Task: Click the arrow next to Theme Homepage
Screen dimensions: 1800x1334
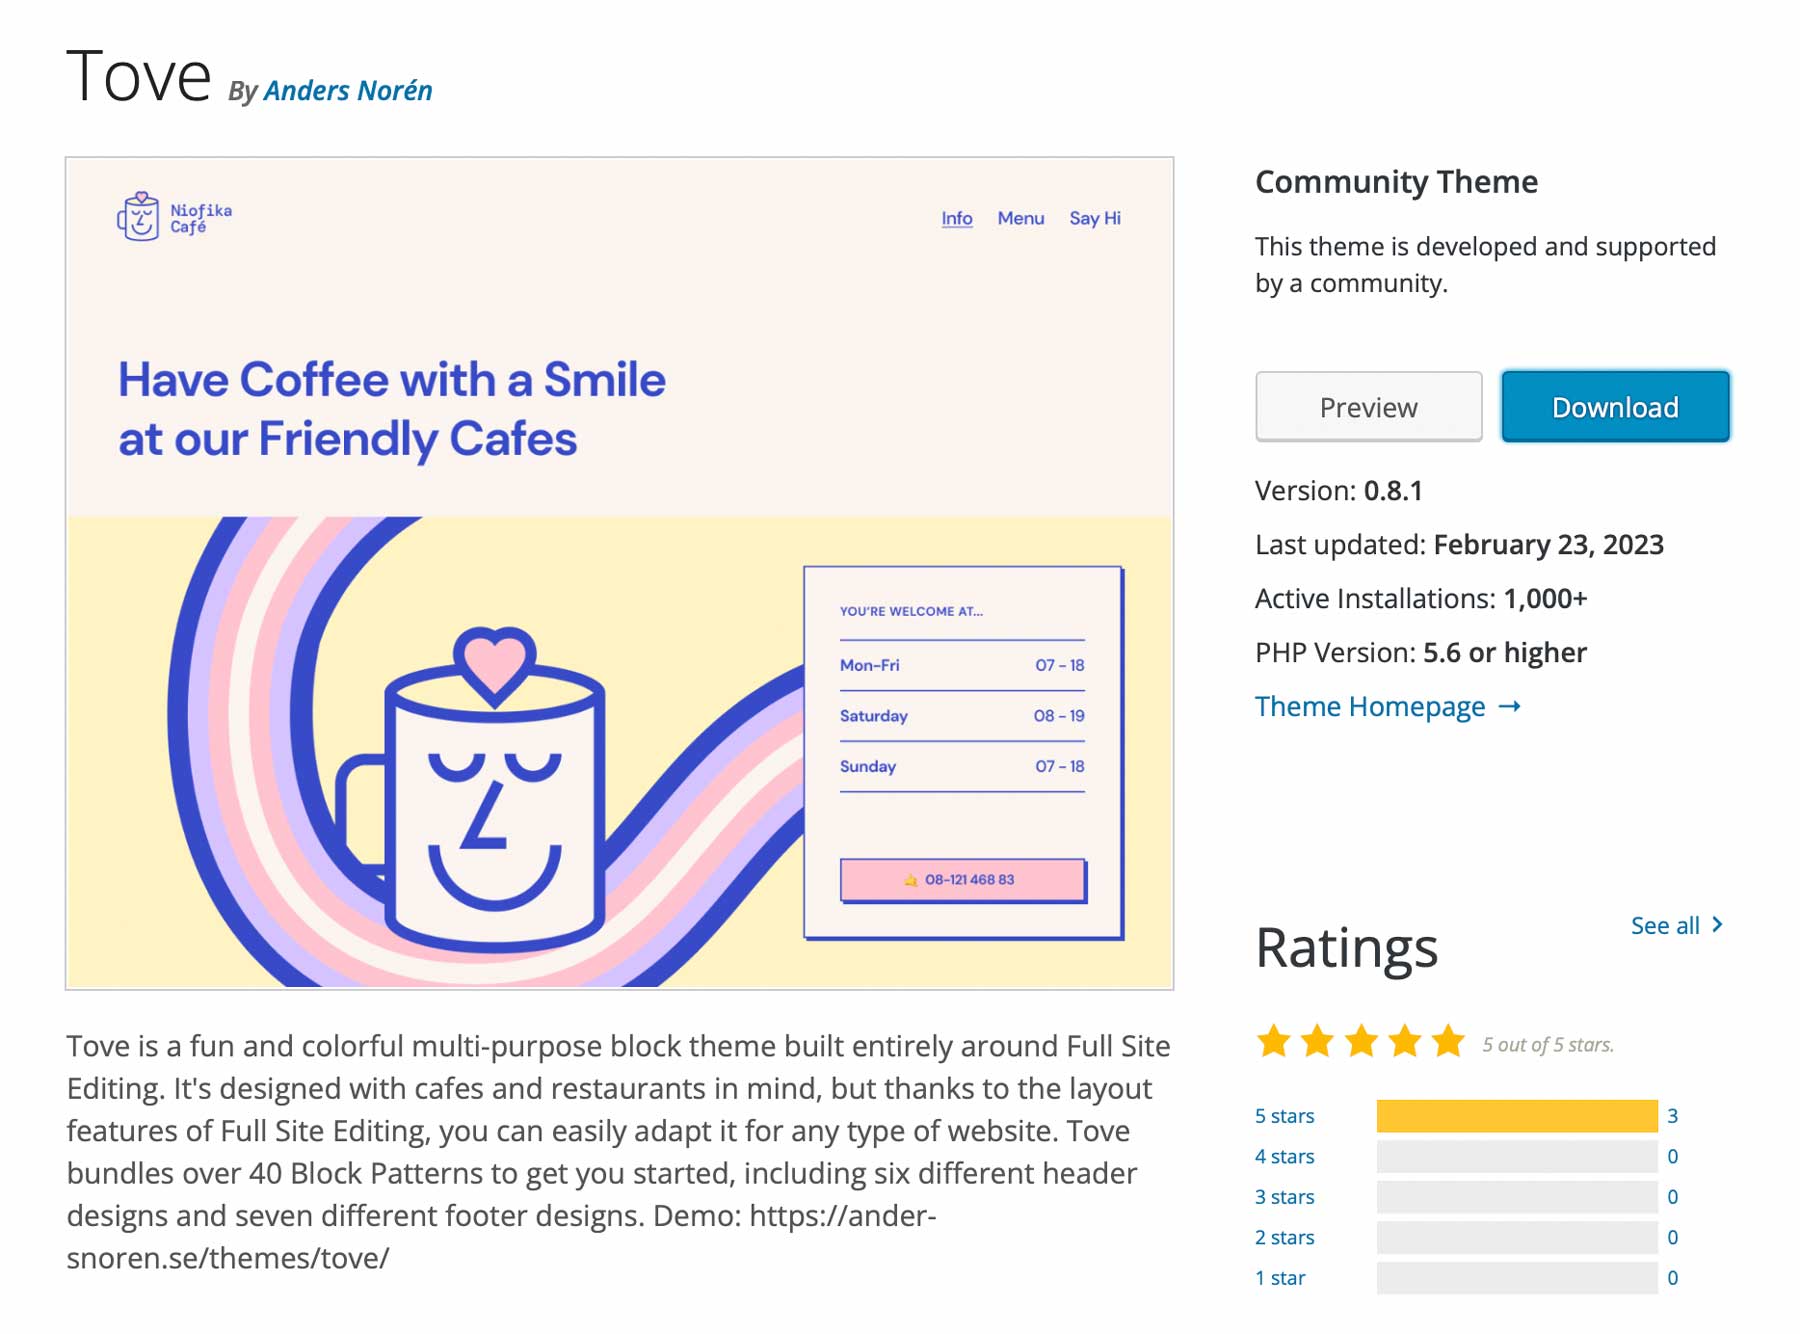Action: pos(1509,706)
